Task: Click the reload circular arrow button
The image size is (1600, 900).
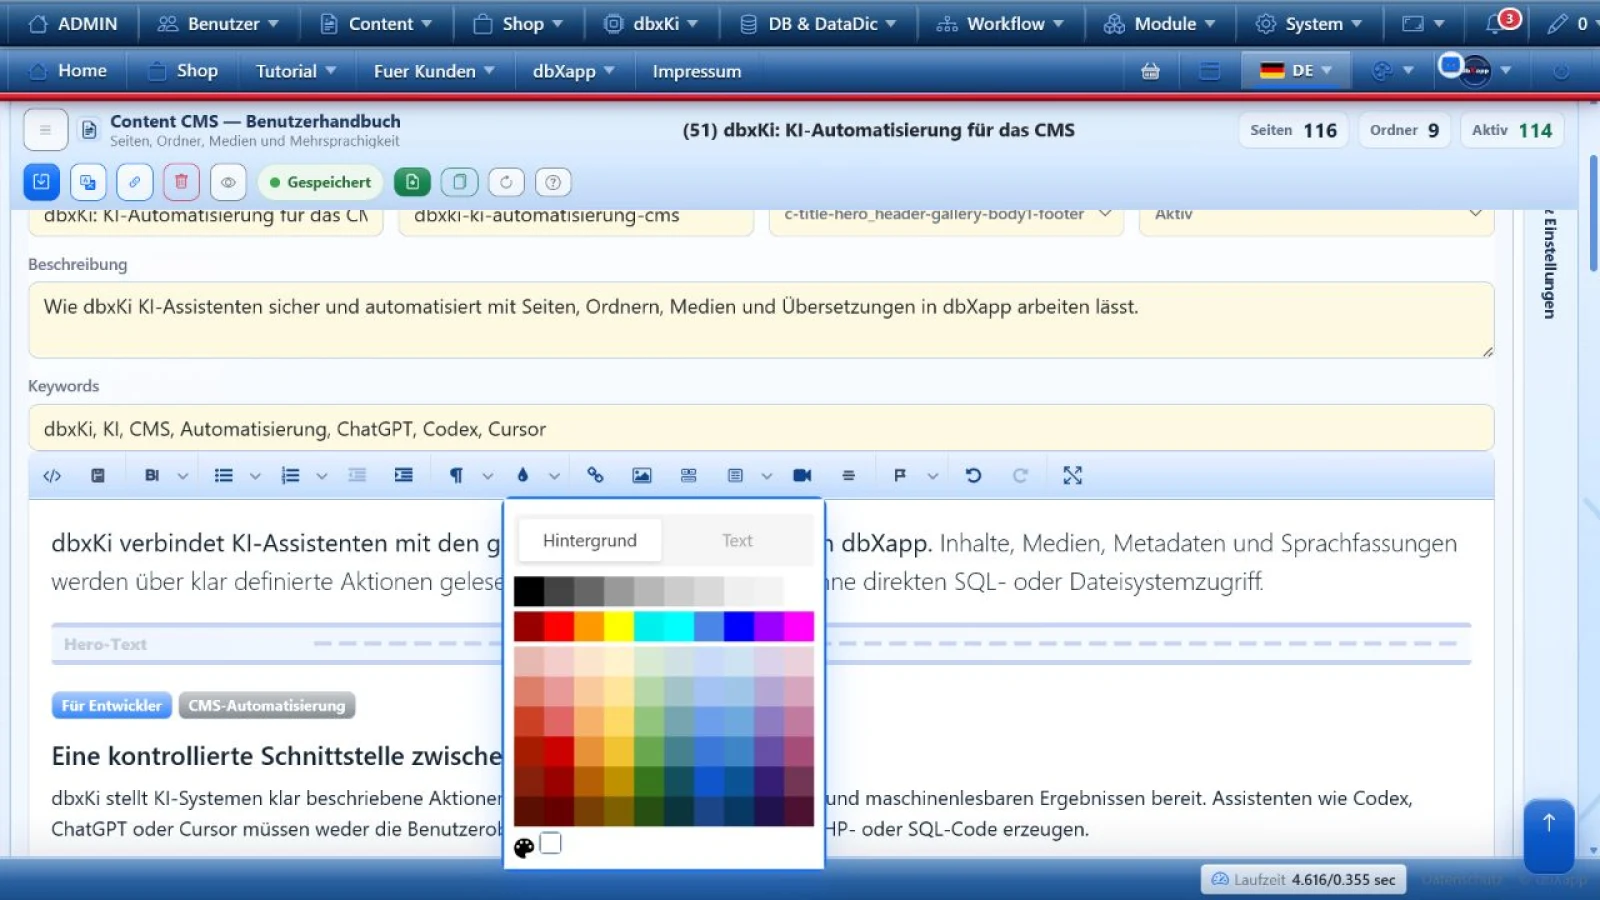Action: pos(506,182)
